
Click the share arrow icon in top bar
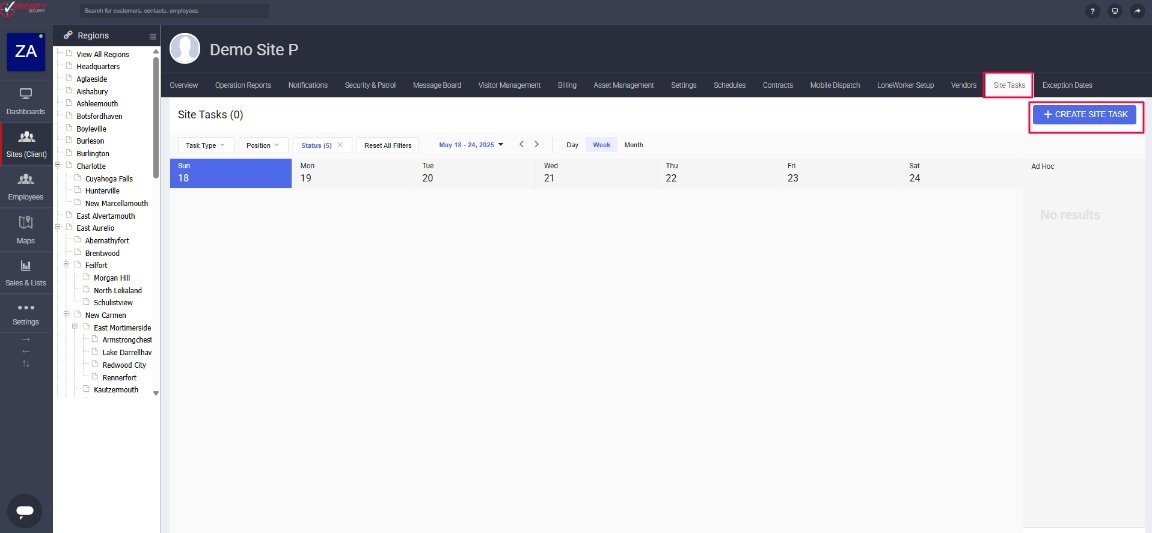(x=1137, y=11)
